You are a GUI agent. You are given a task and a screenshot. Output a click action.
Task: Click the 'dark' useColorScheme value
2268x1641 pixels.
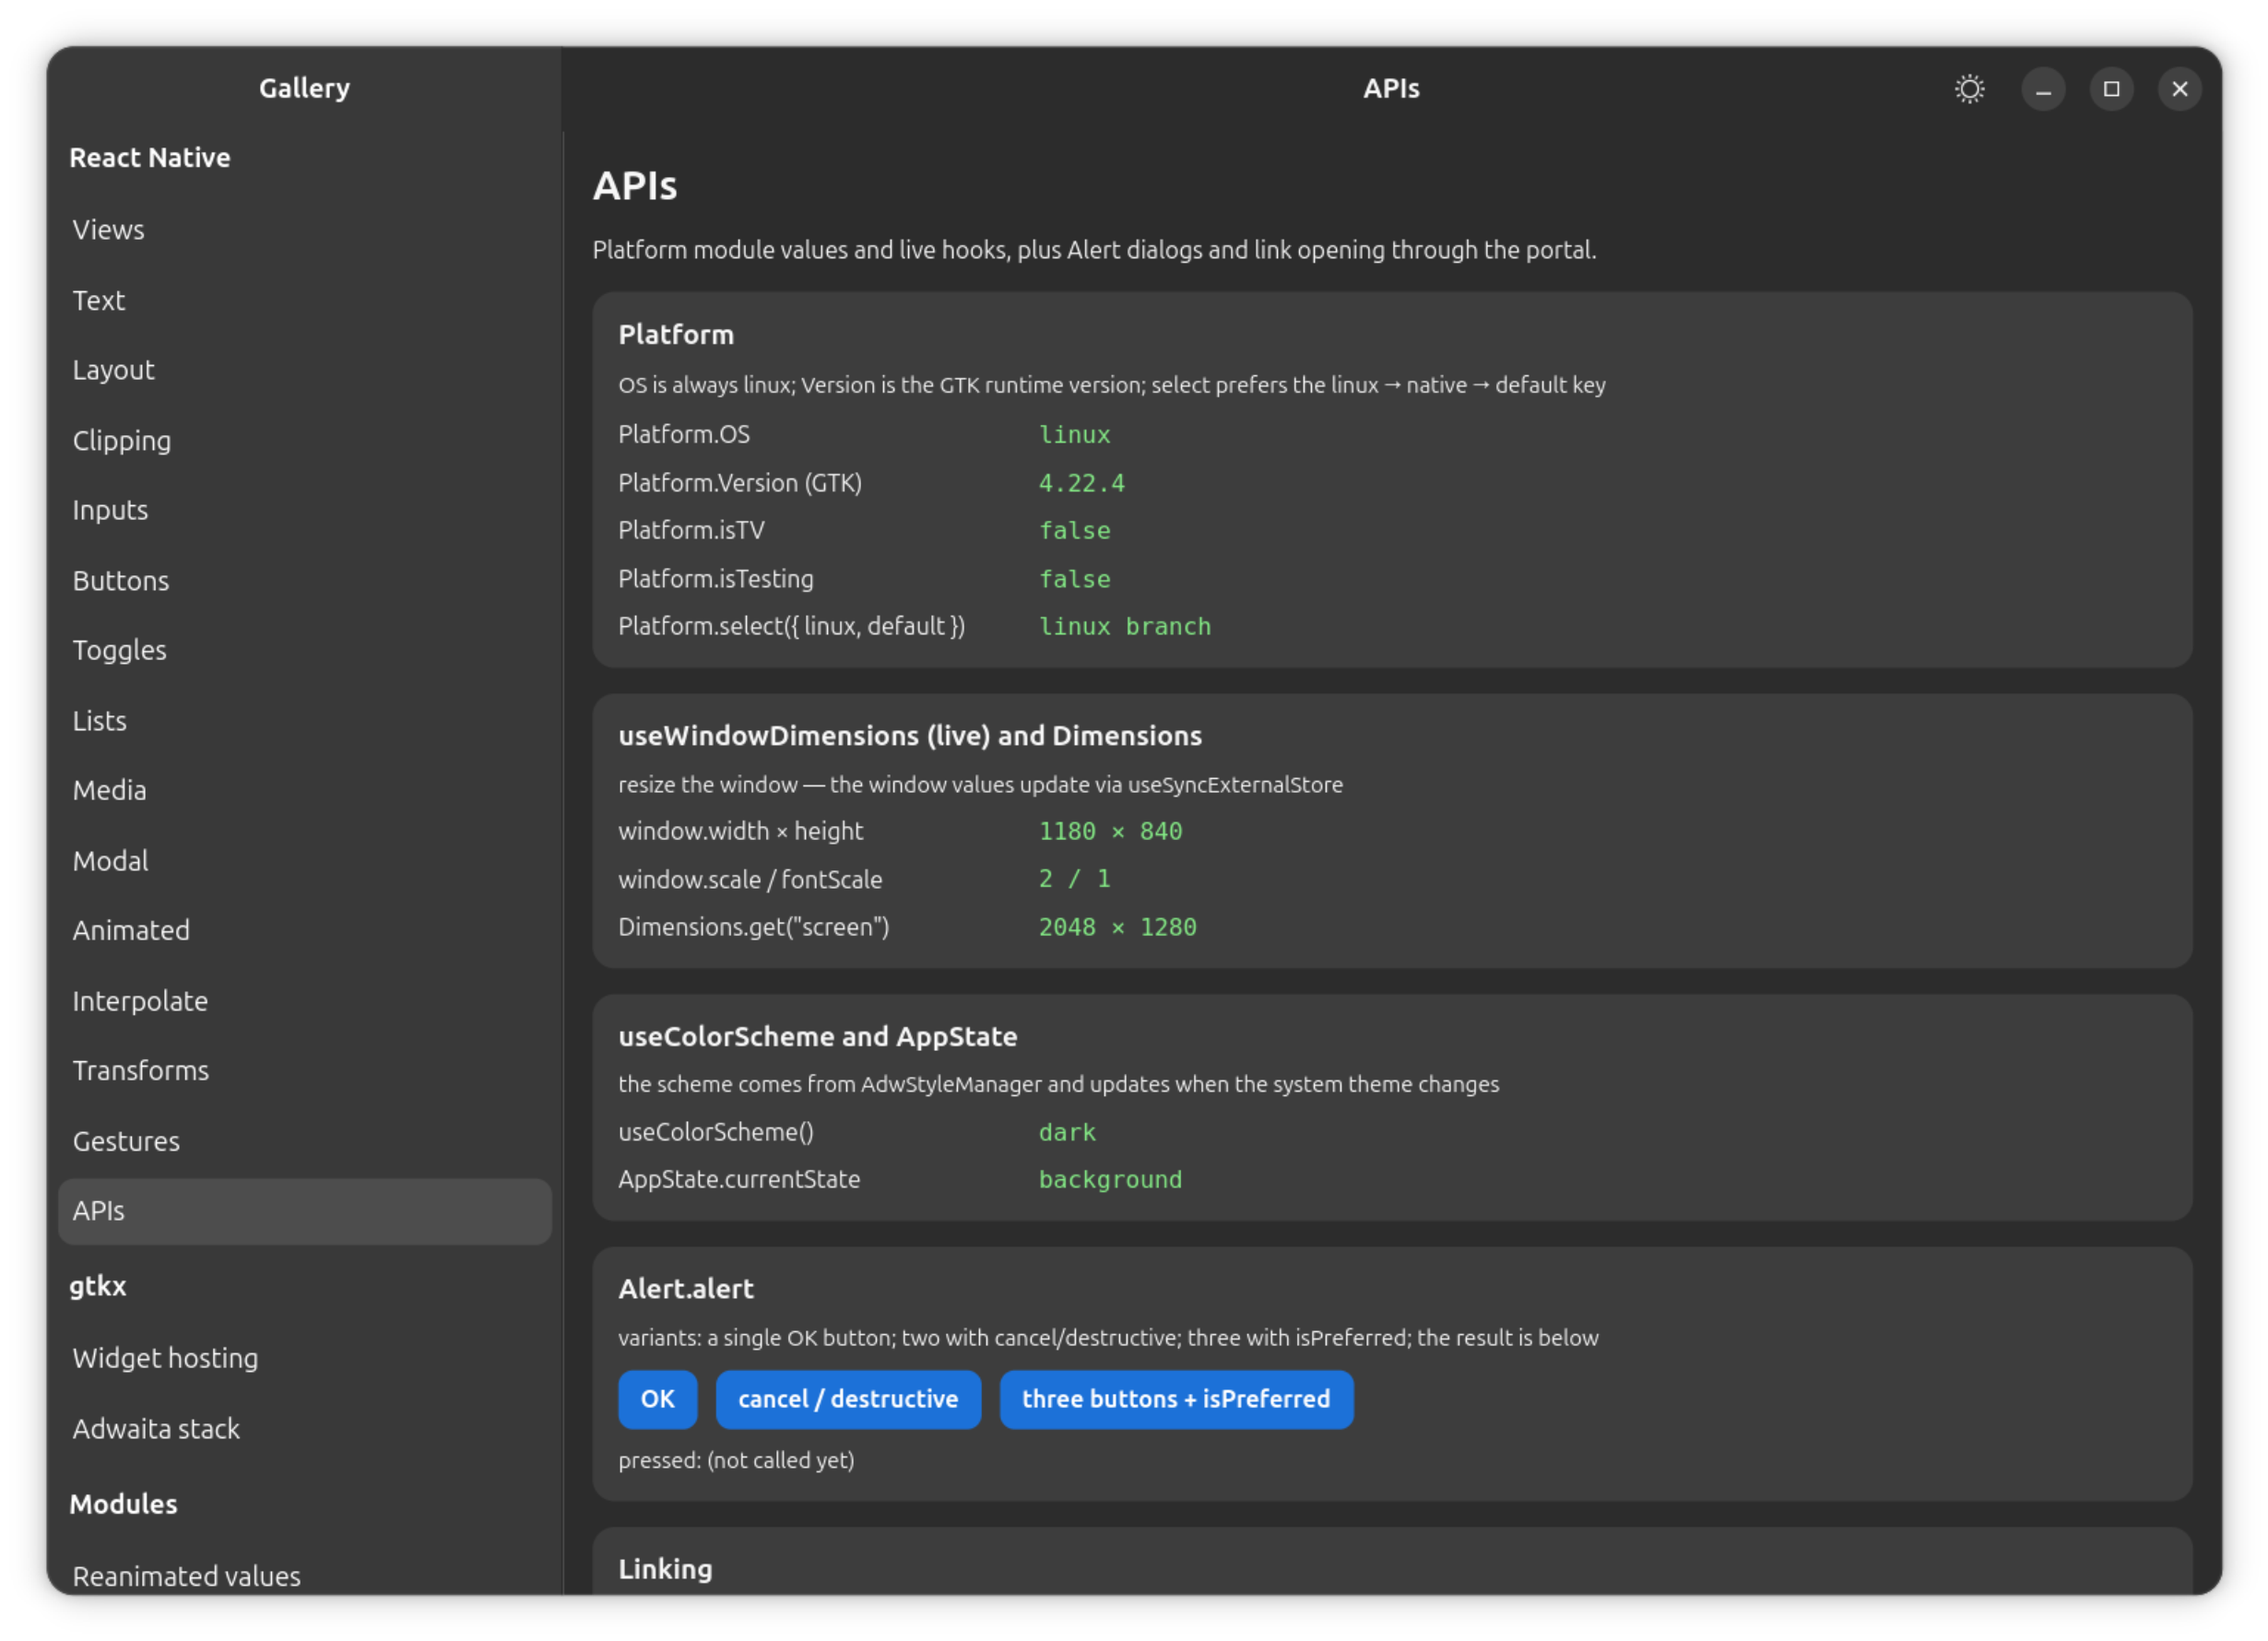pos(1067,1132)
